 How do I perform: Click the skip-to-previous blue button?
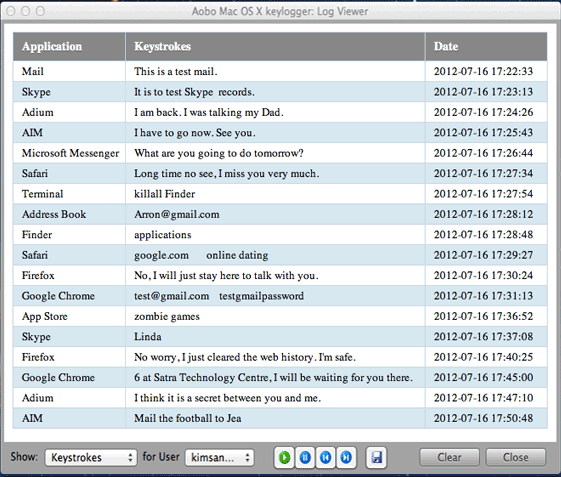click(325, 457)
